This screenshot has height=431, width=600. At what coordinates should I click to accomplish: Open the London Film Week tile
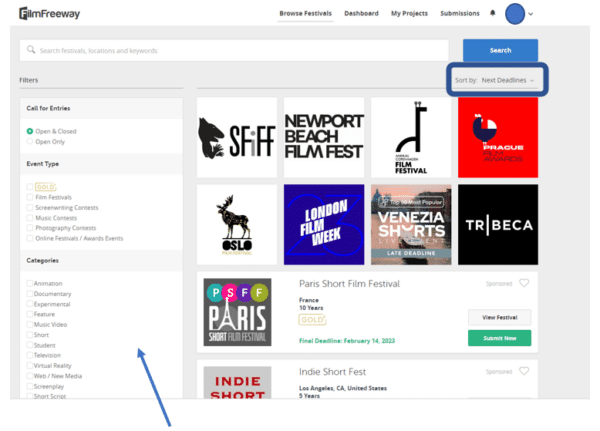click(x=324, y=225)
